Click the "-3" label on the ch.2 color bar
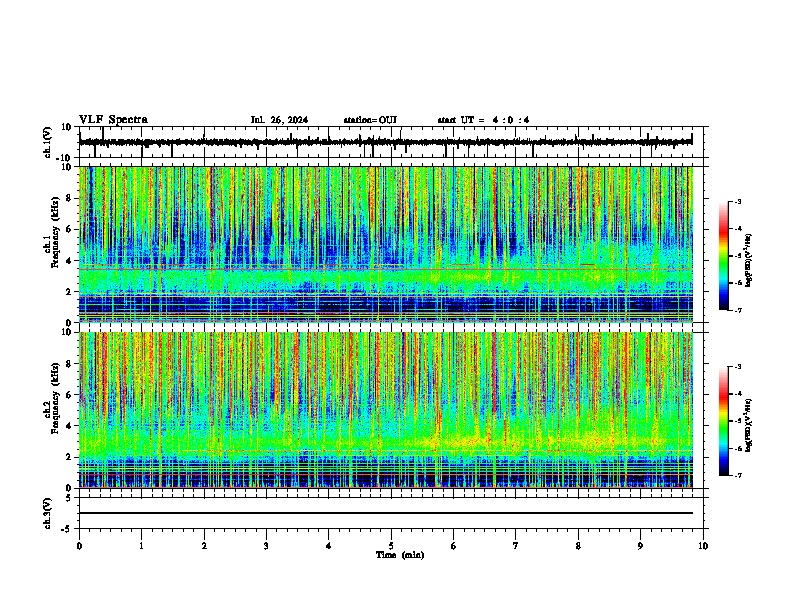This screenshot has height=612, width=792. click(738, 367)
